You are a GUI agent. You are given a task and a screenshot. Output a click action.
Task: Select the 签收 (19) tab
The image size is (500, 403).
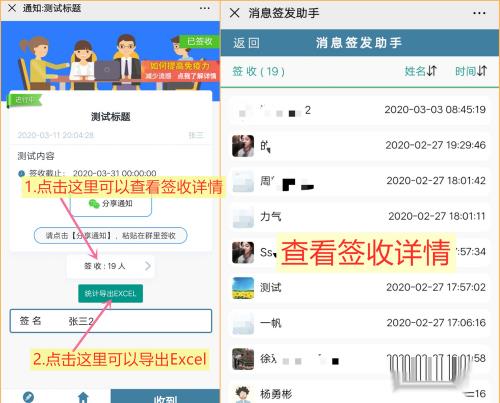[259, 71]
